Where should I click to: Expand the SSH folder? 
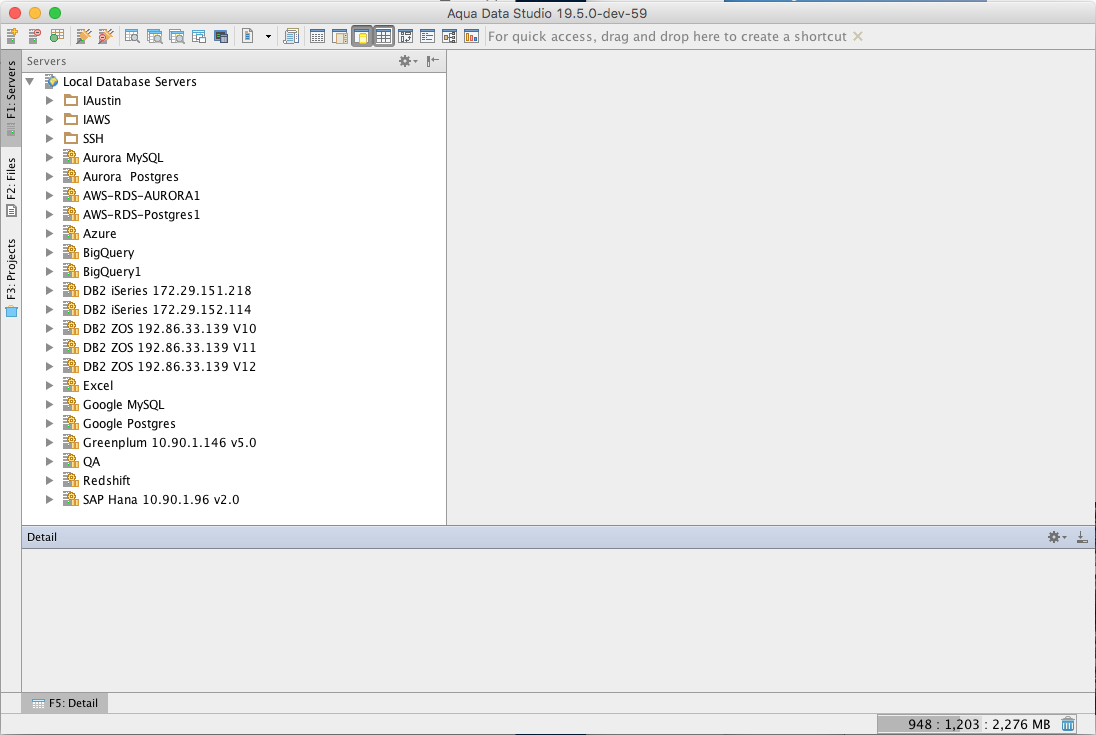[50, 138]
